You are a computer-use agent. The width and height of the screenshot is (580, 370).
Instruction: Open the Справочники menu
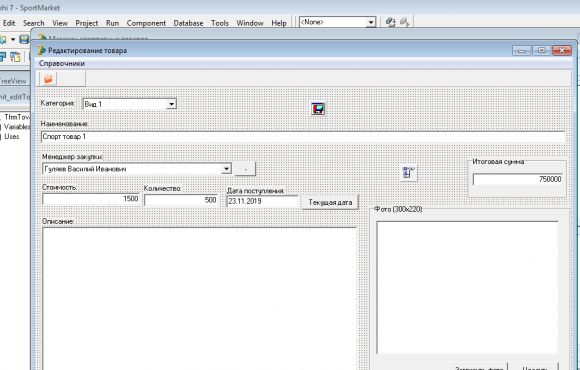pyautogui.click(x=62, y=63)
